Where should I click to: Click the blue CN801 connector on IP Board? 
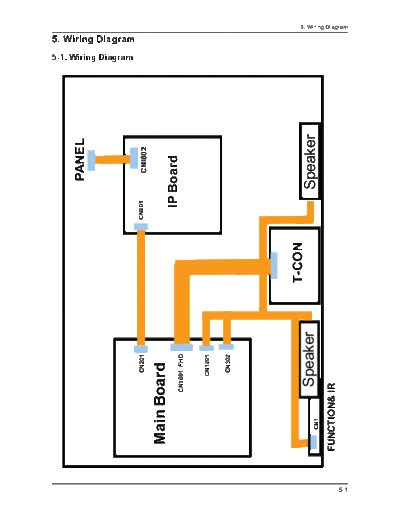click(x=141, y=227)
